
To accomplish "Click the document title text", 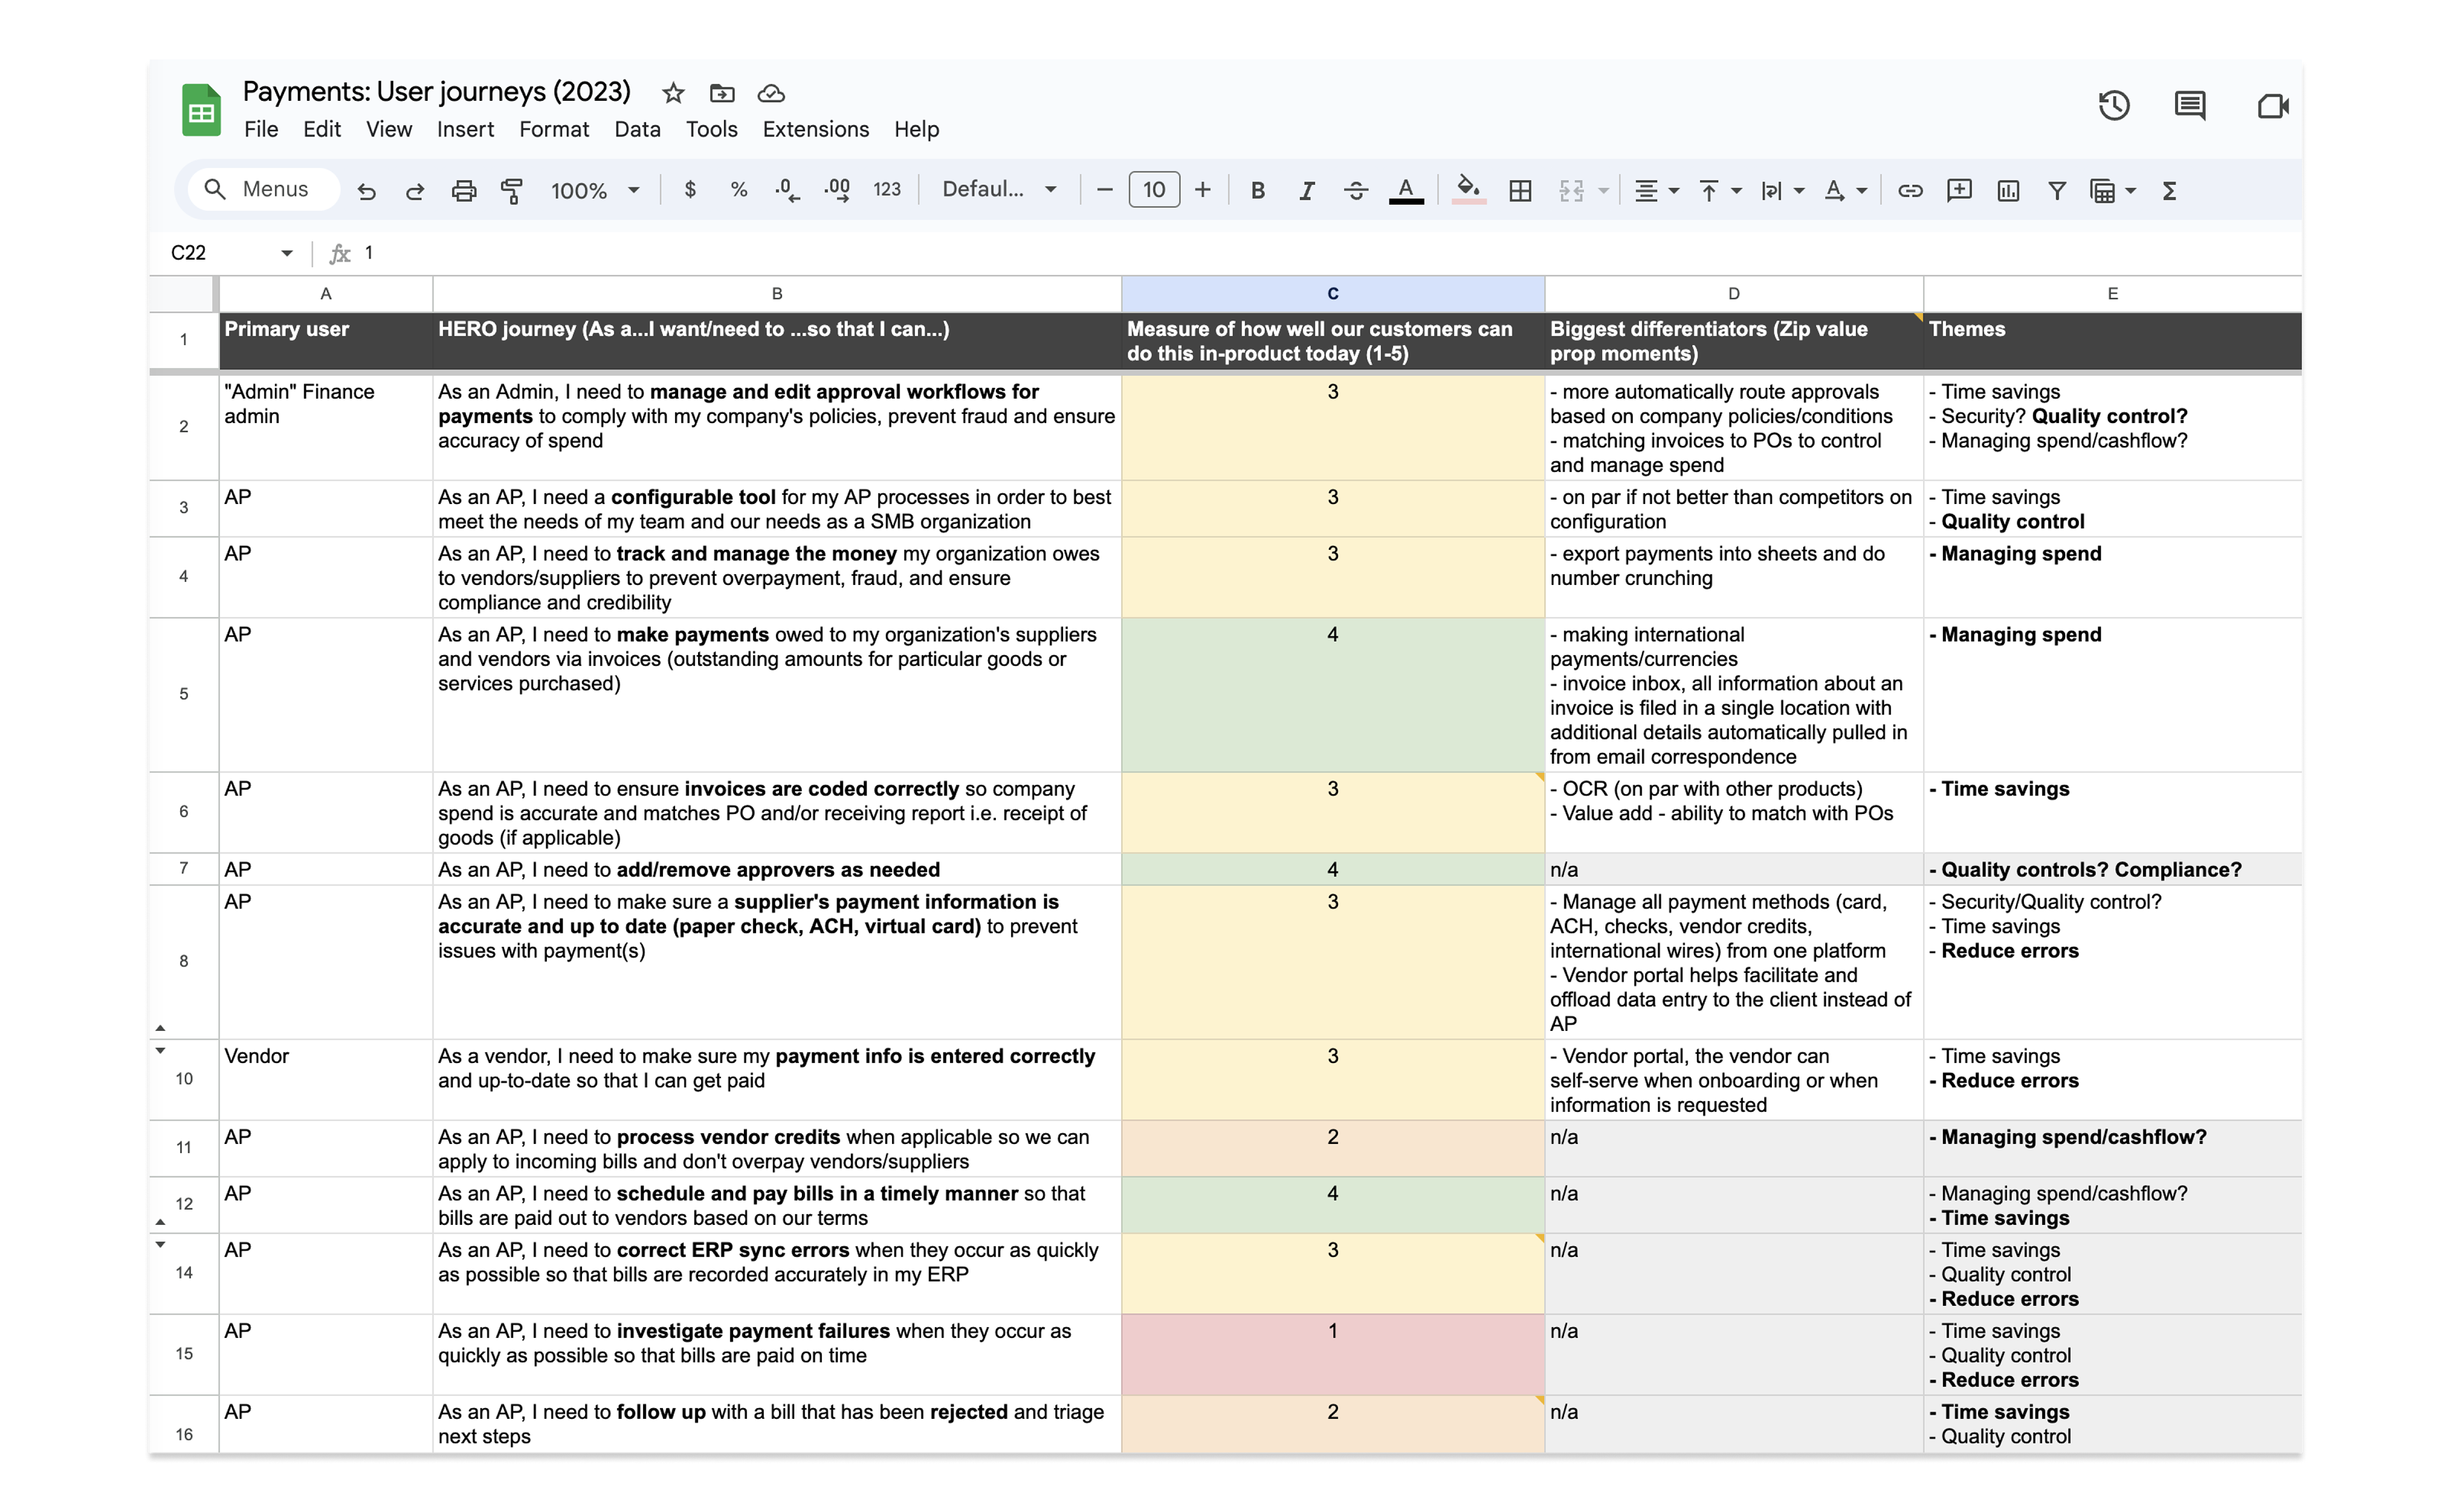I will pos(437,92).
